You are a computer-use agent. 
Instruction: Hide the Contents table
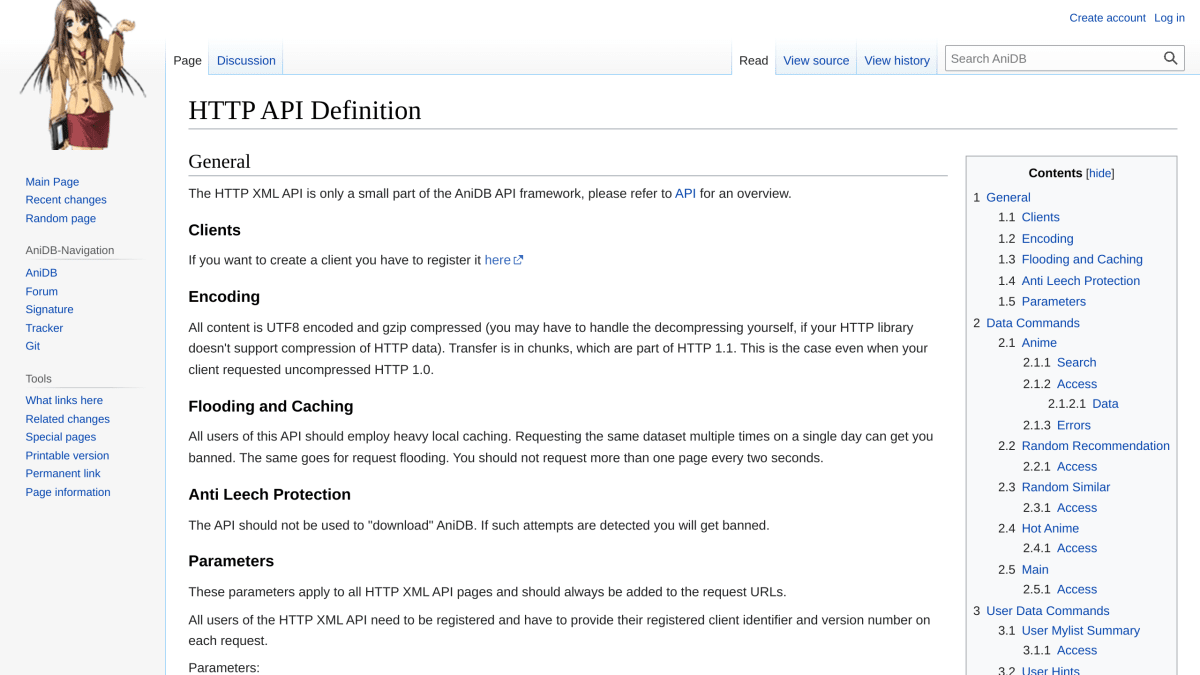(x=1100, y=173)
